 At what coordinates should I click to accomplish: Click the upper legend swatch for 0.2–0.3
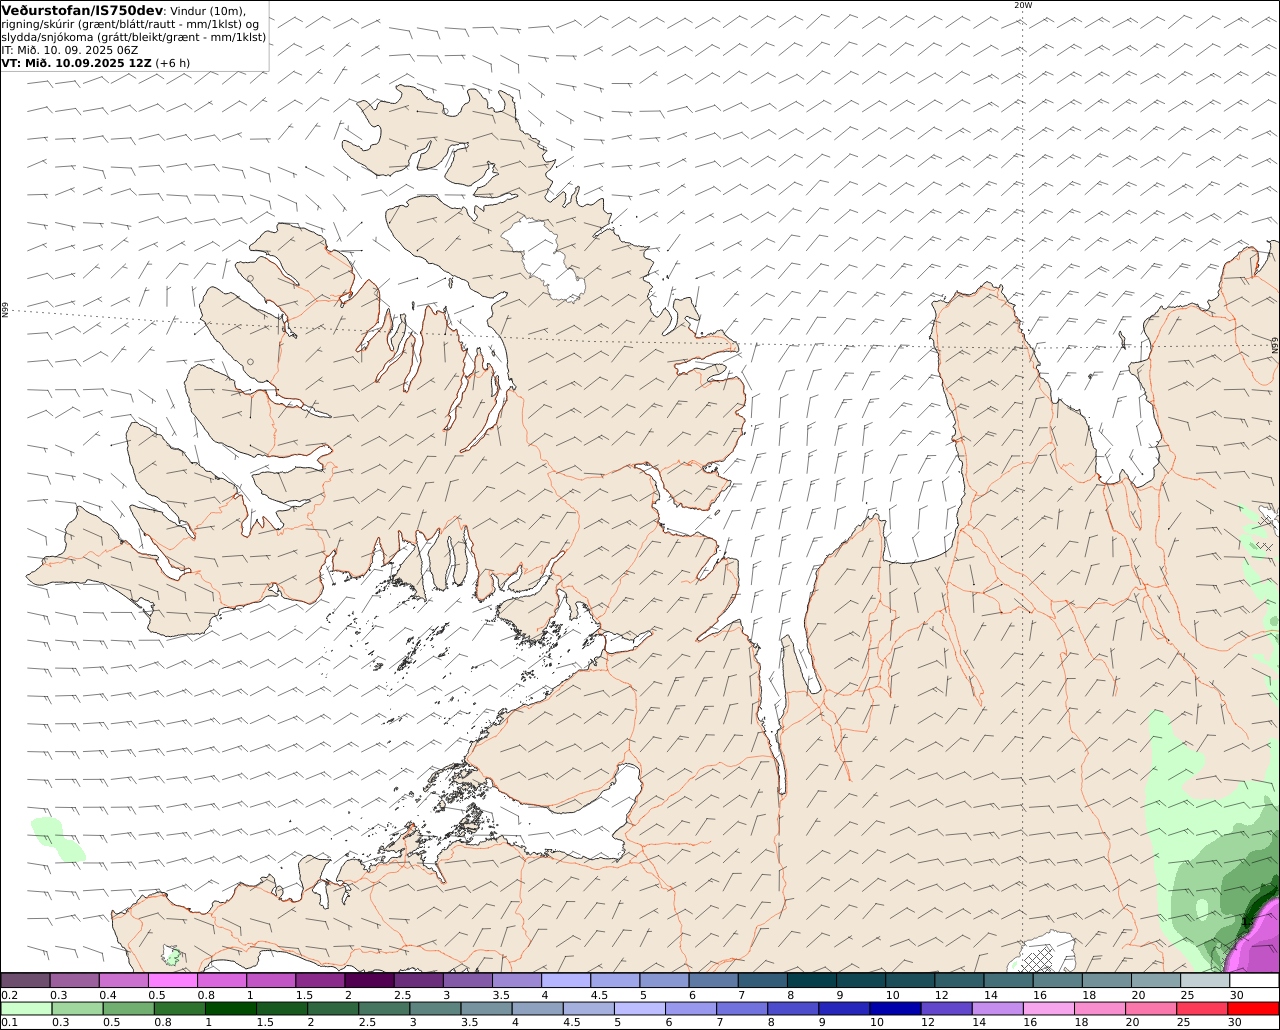click(25, 980)
